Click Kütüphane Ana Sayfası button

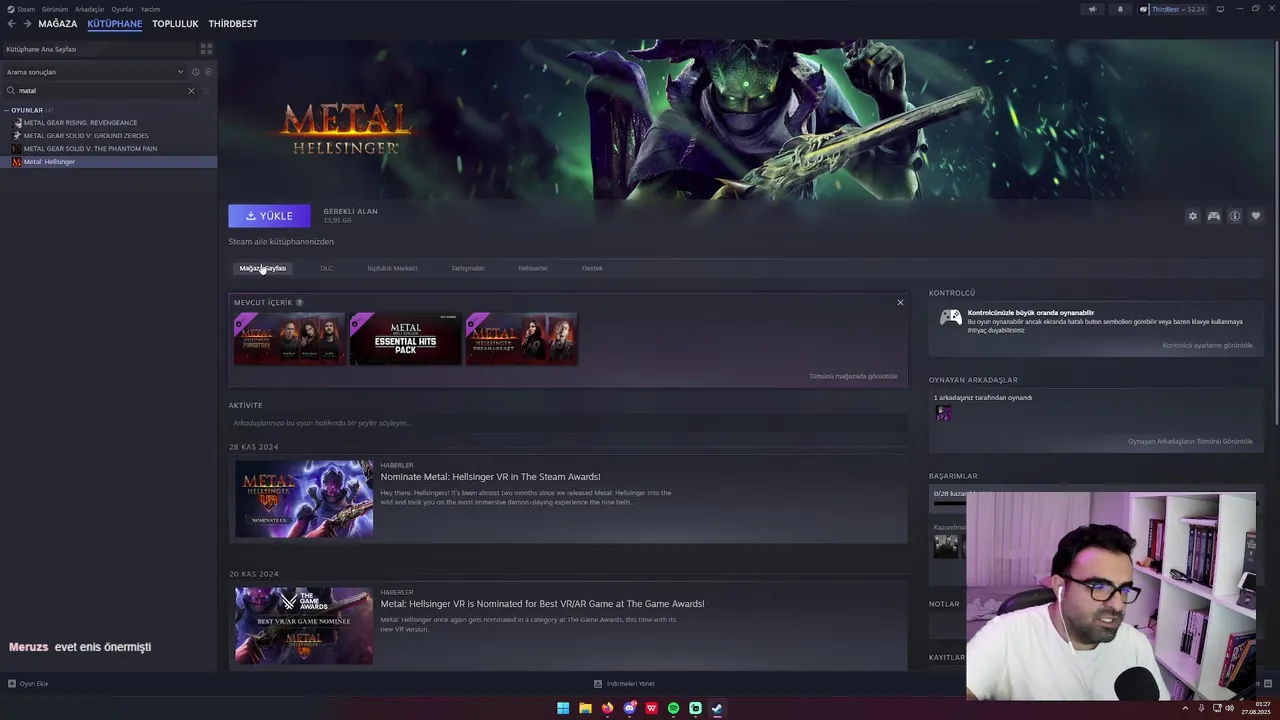pos(98,49)
